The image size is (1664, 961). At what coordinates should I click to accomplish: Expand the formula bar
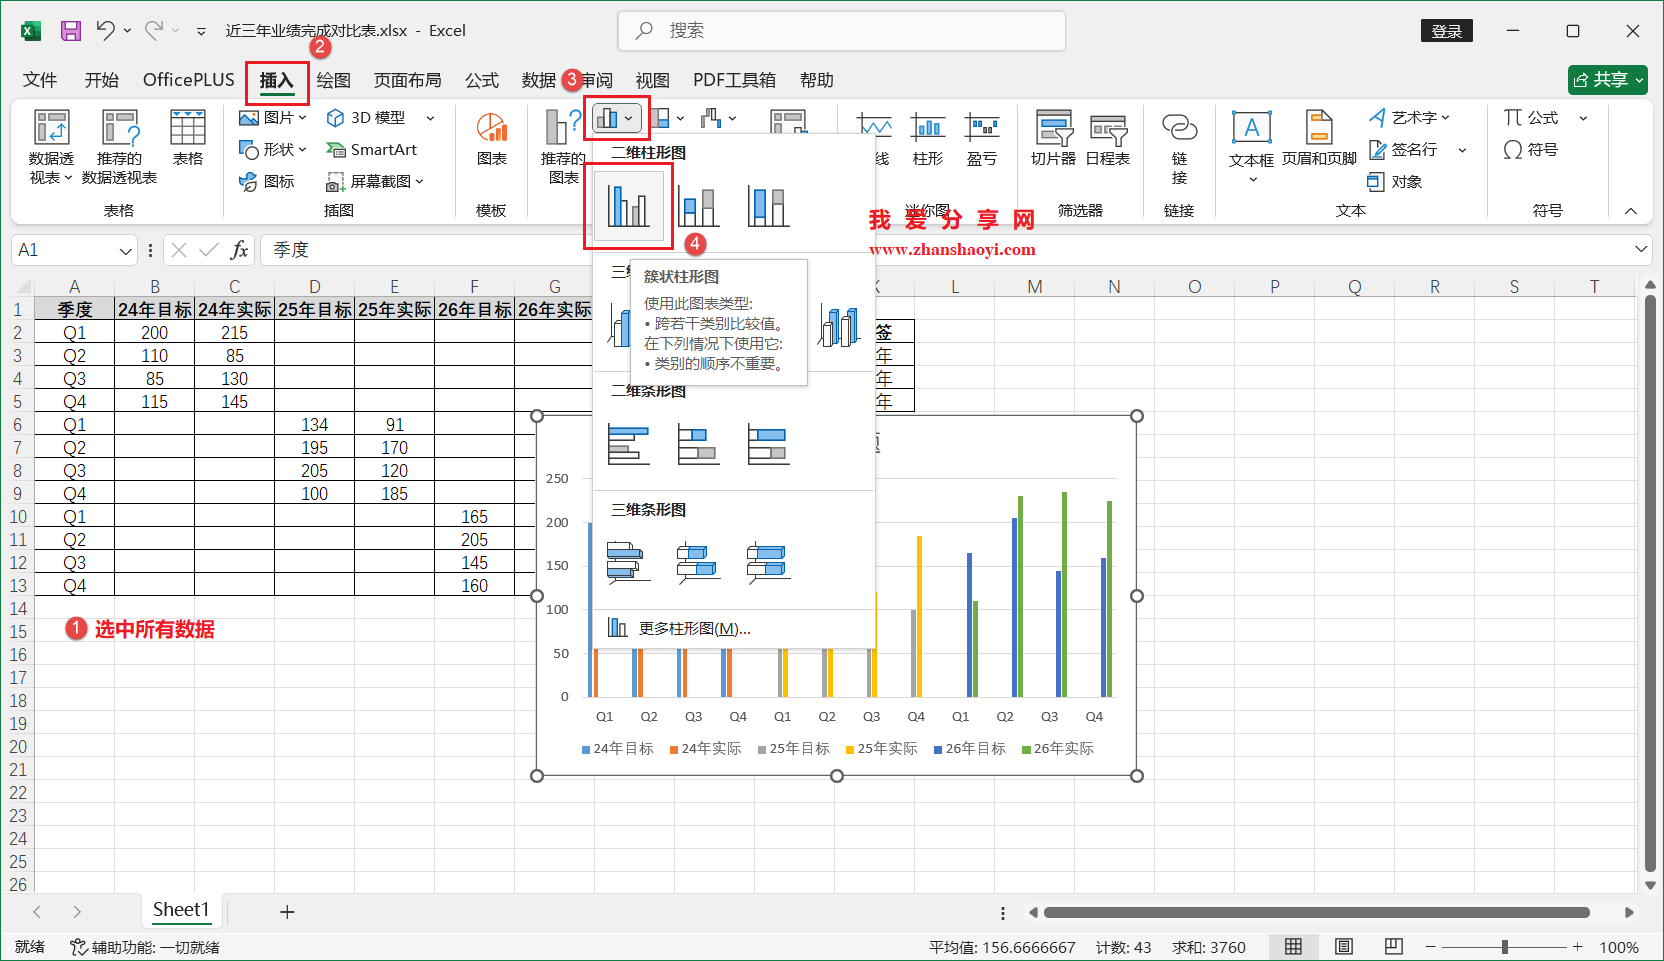click(1641, 249)
